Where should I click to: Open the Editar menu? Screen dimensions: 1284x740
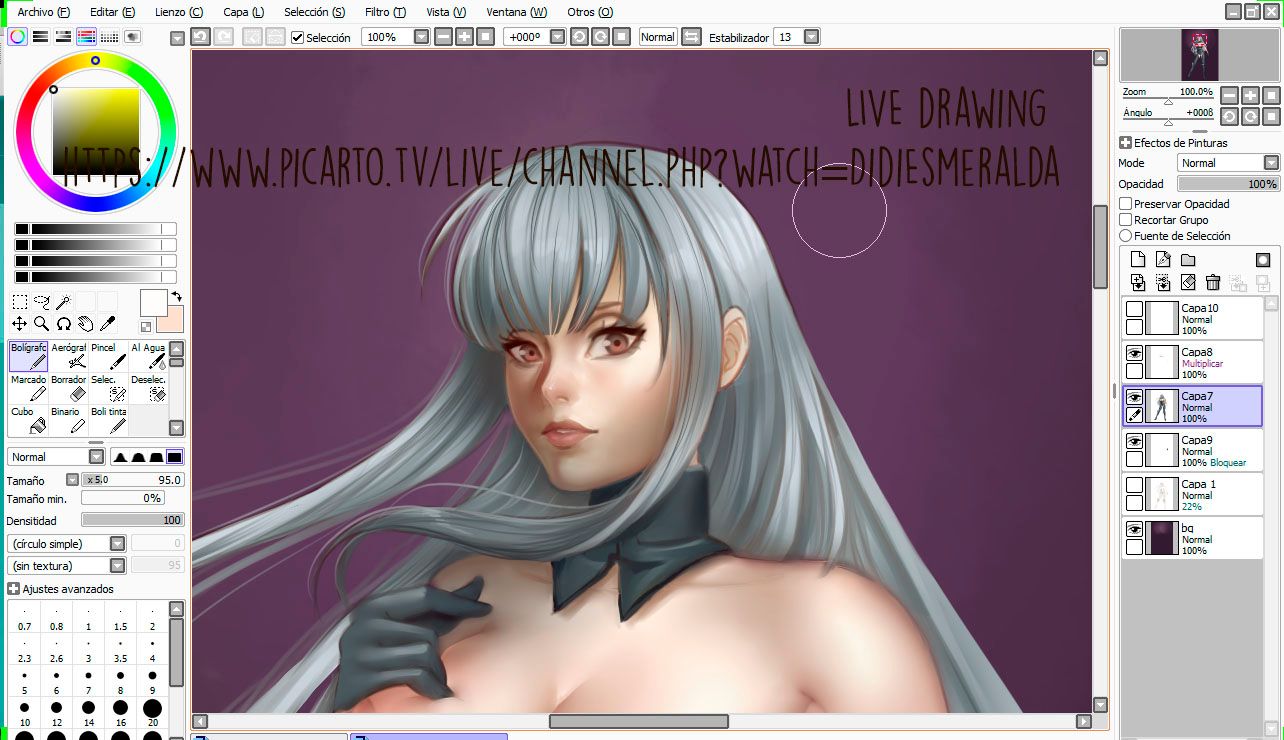click(x=112, y=12)
